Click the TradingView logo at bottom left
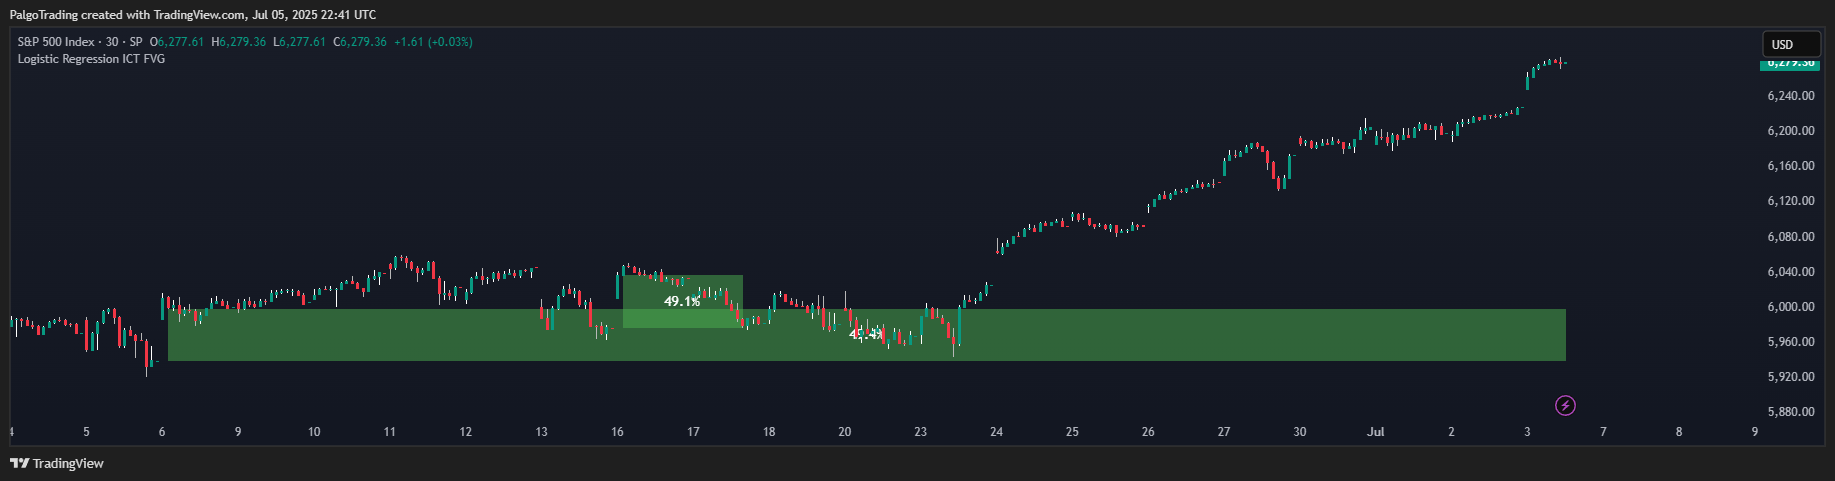 coord(57,463)
